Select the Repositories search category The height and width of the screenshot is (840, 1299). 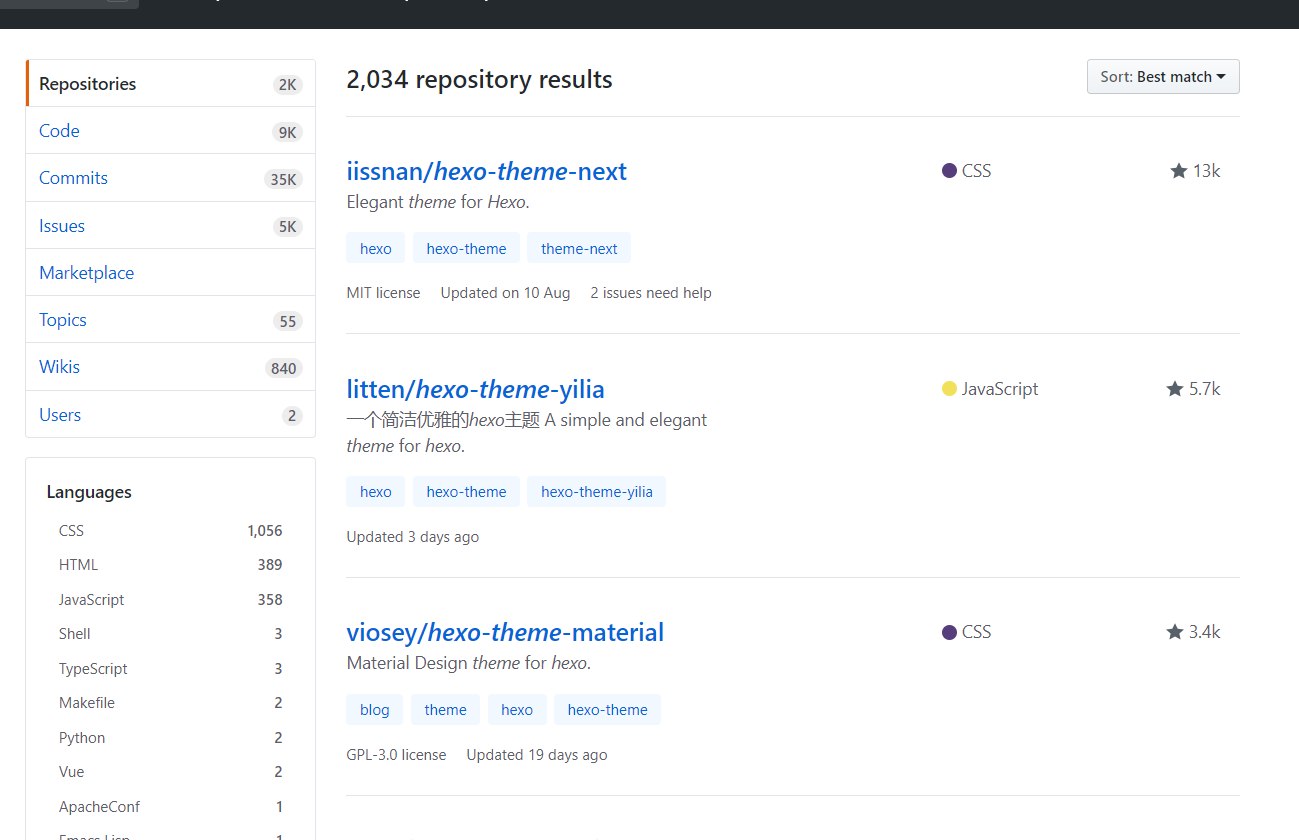click(x=171, y=84)
